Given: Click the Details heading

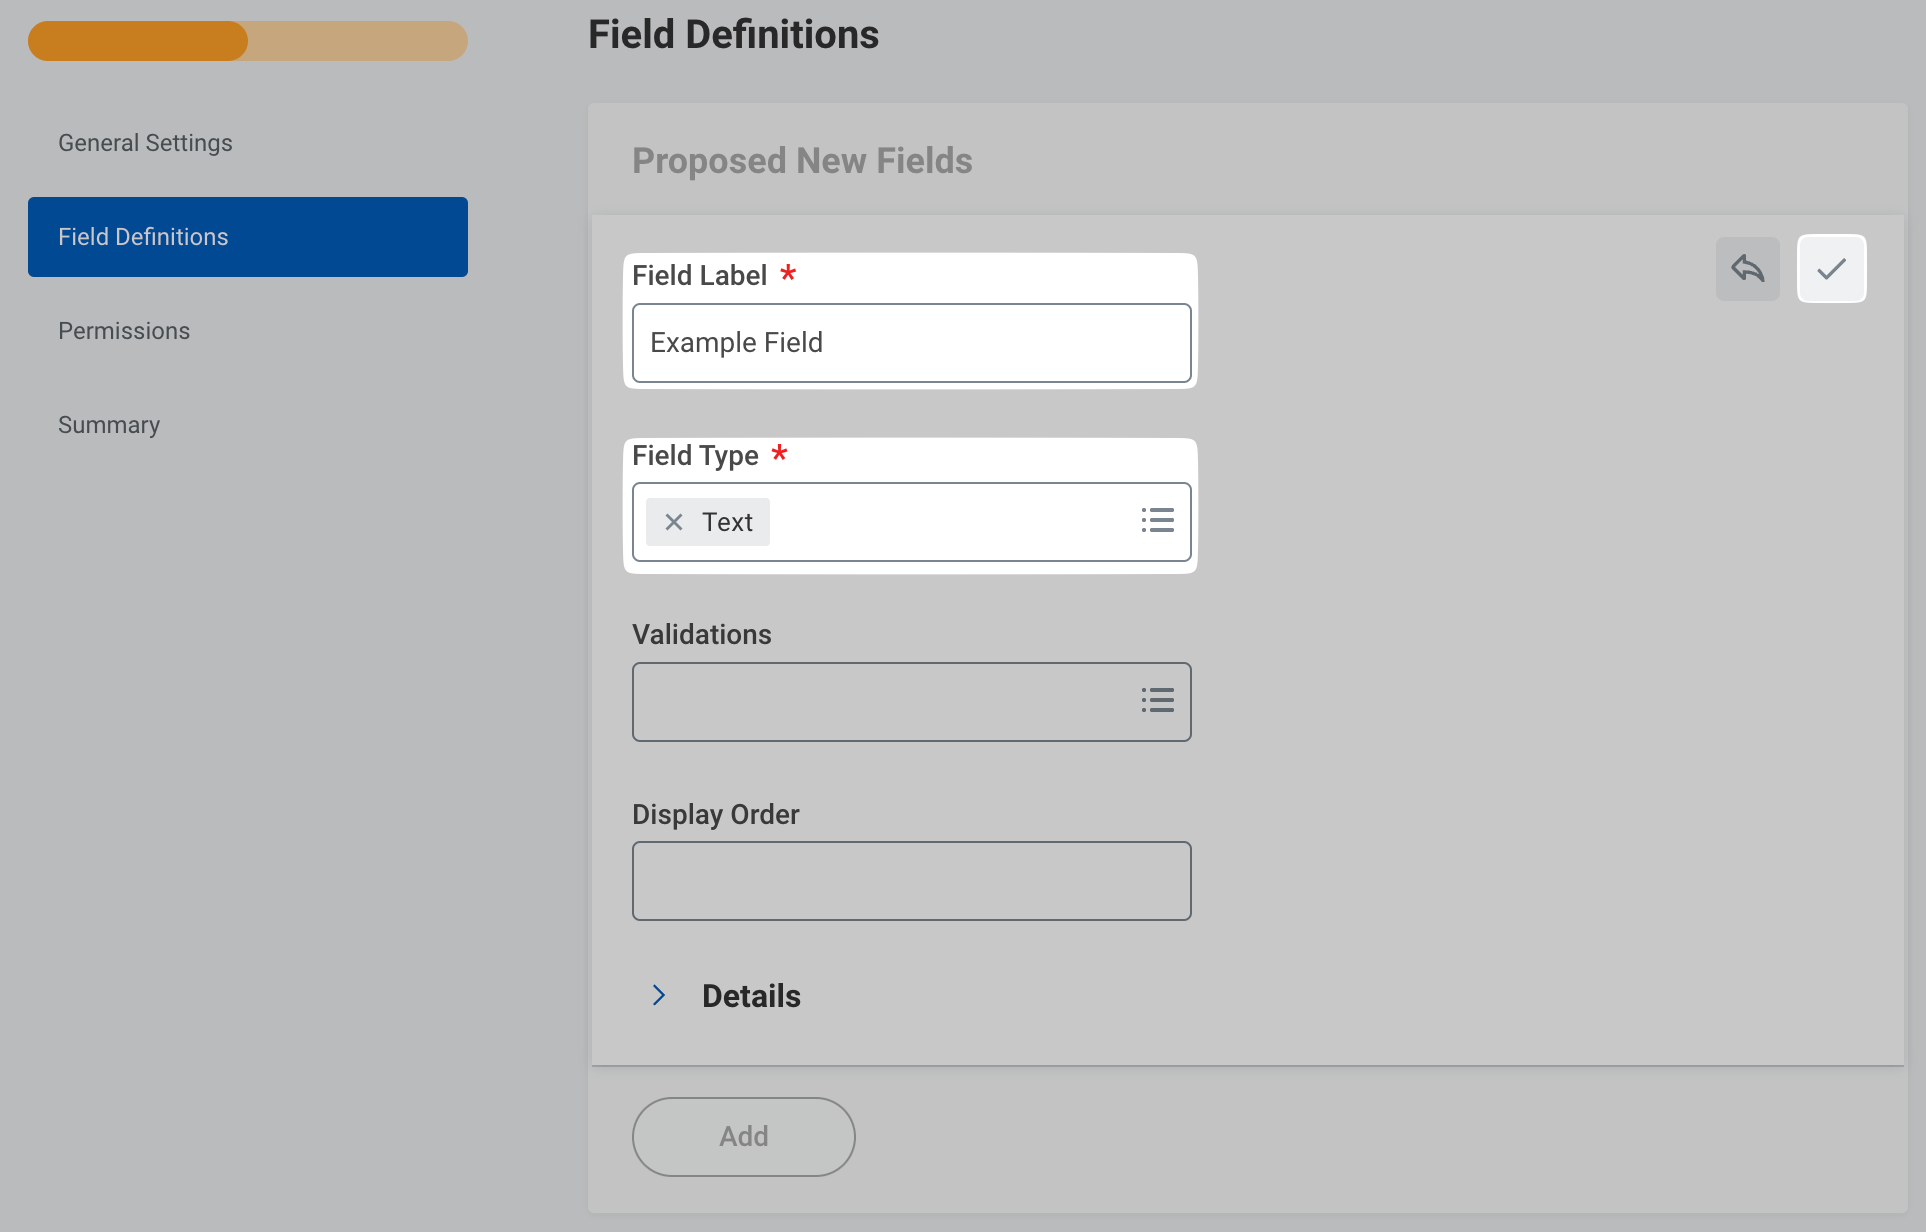Looking at the screenshot, I should pos(751,996).
